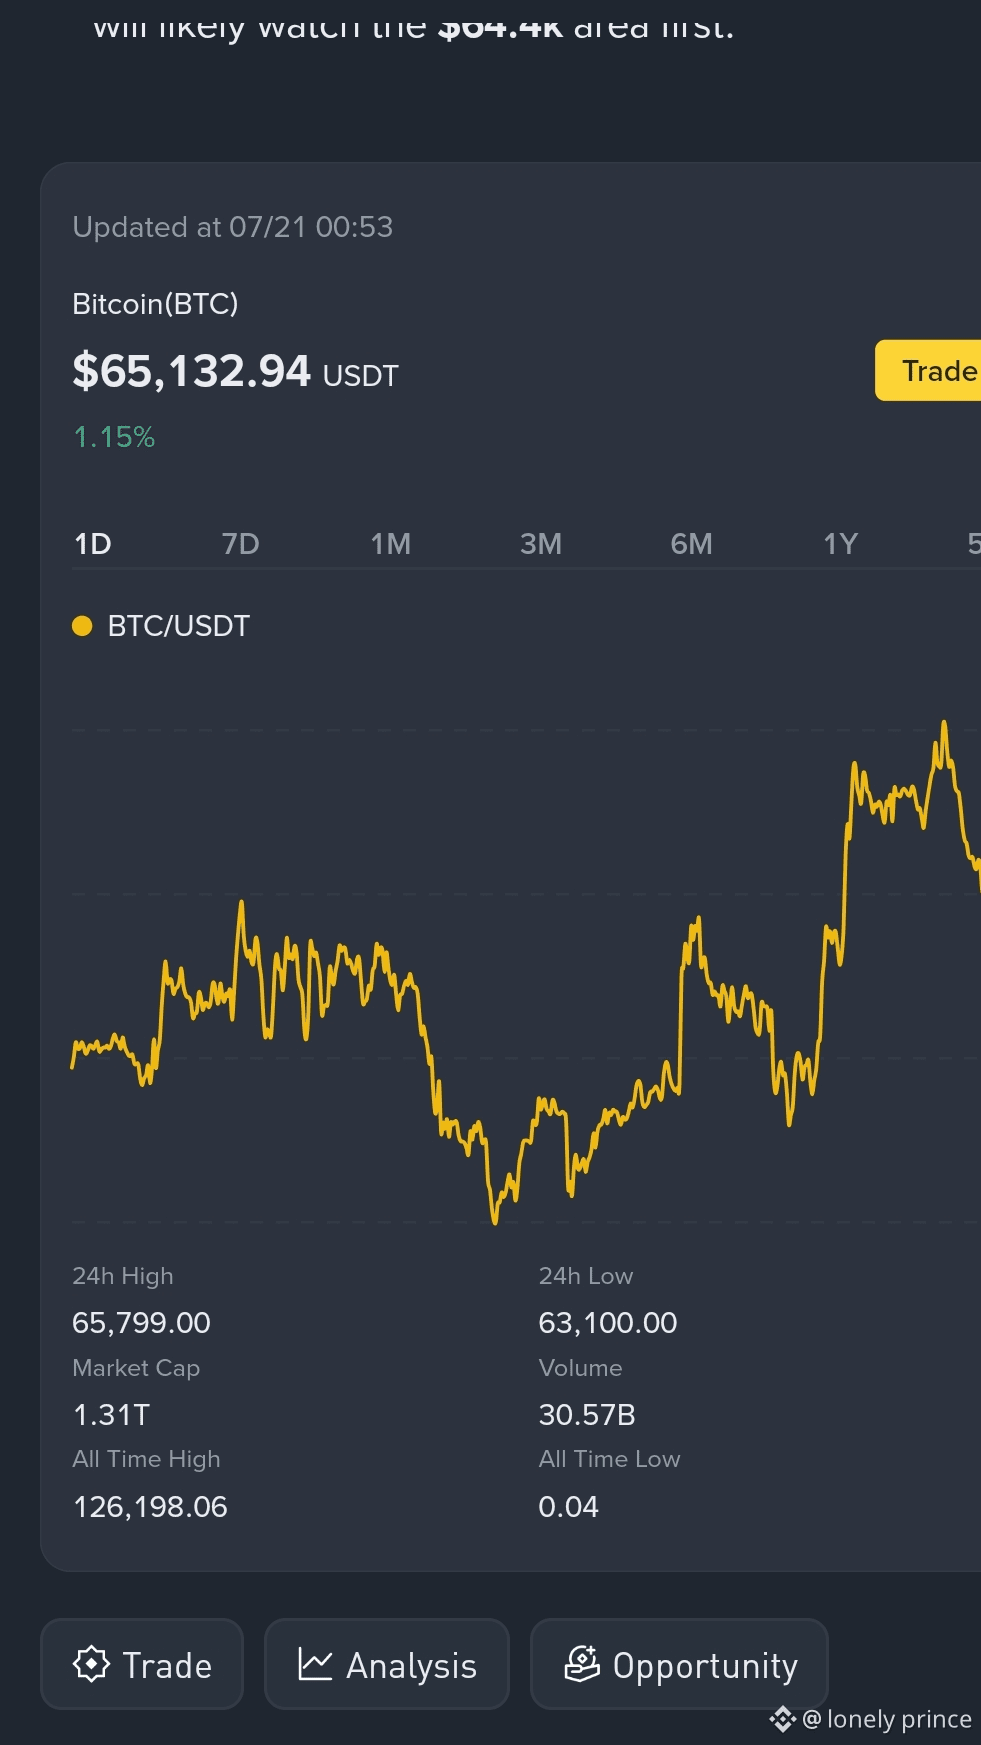
Task: Click the 24h High value 65,799.00
Action: pyautogui.click(x=141, y=1323)
